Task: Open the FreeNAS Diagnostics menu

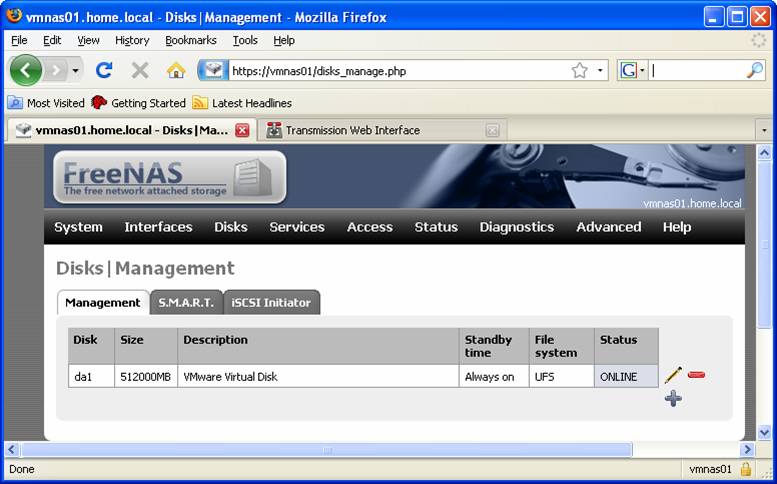Action: point(517,227)
